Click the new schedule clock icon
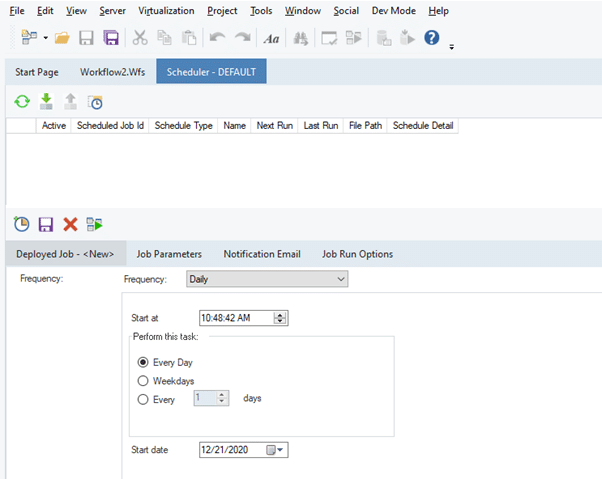 point(22,225)
